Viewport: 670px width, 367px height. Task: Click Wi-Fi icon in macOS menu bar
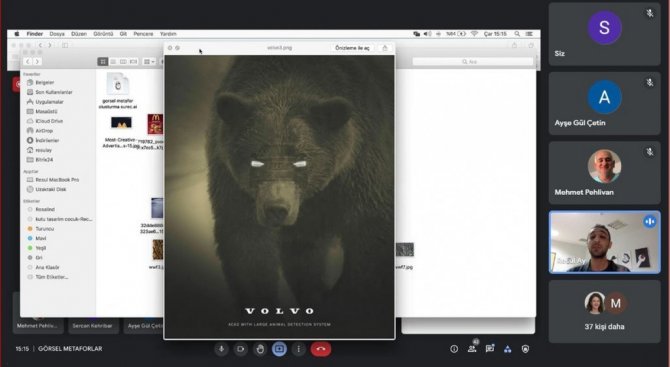[474, 34]
